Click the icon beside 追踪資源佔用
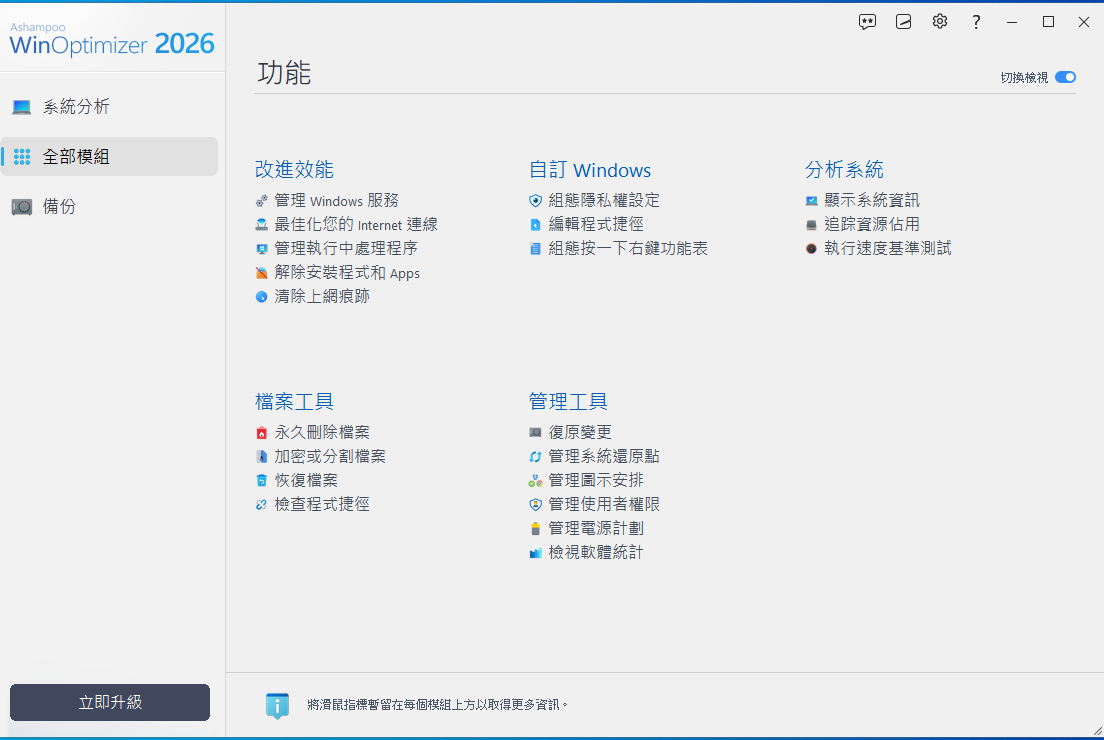This screenshot has height=740, width=1104. pos(811,225)
